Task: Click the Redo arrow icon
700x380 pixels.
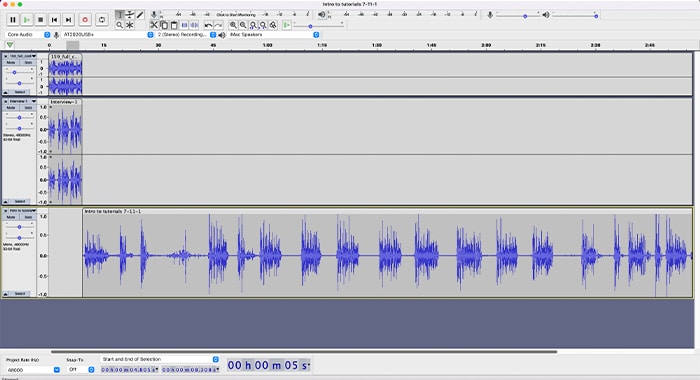Action: click(x=218, y=25)
